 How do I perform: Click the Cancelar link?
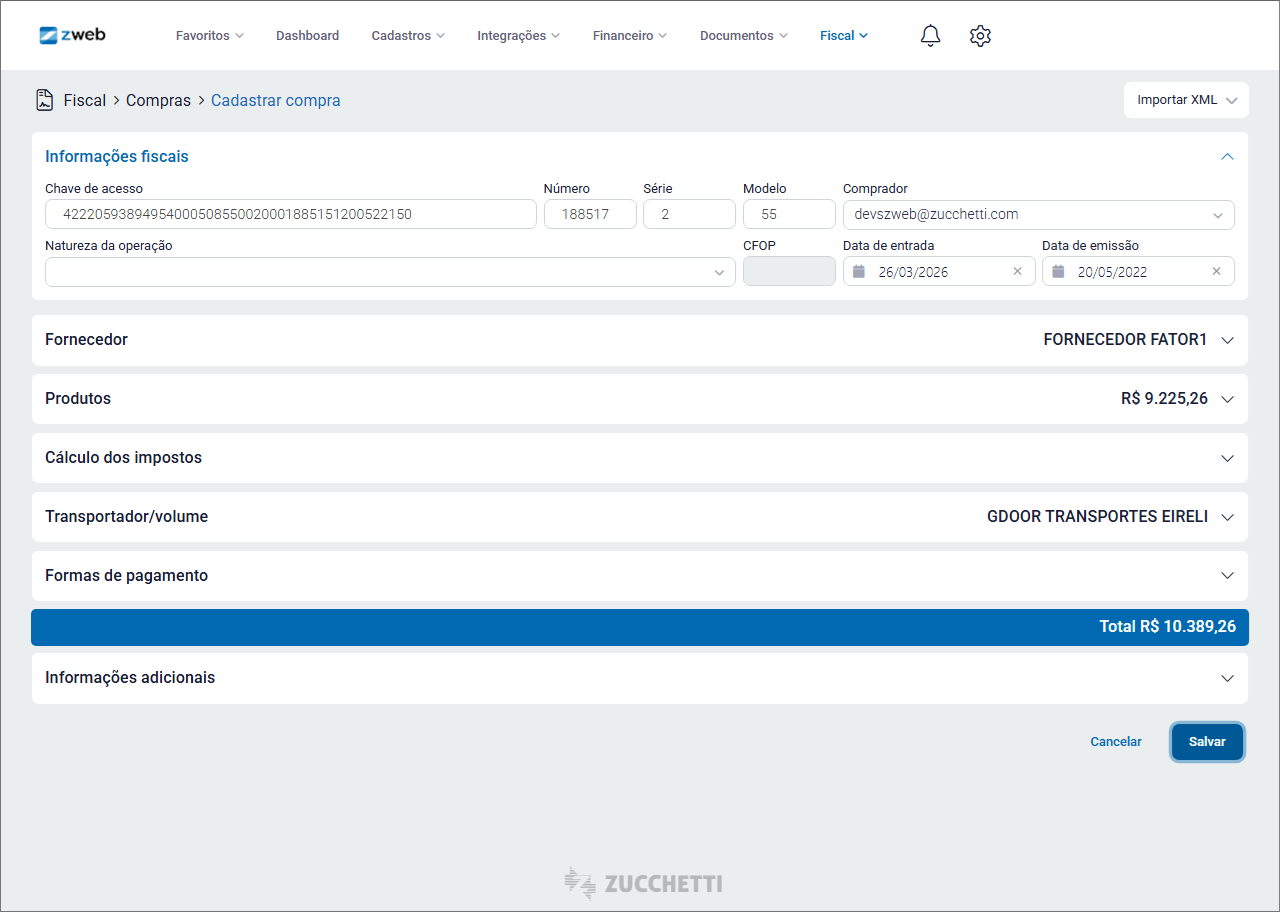(1115, 742)
